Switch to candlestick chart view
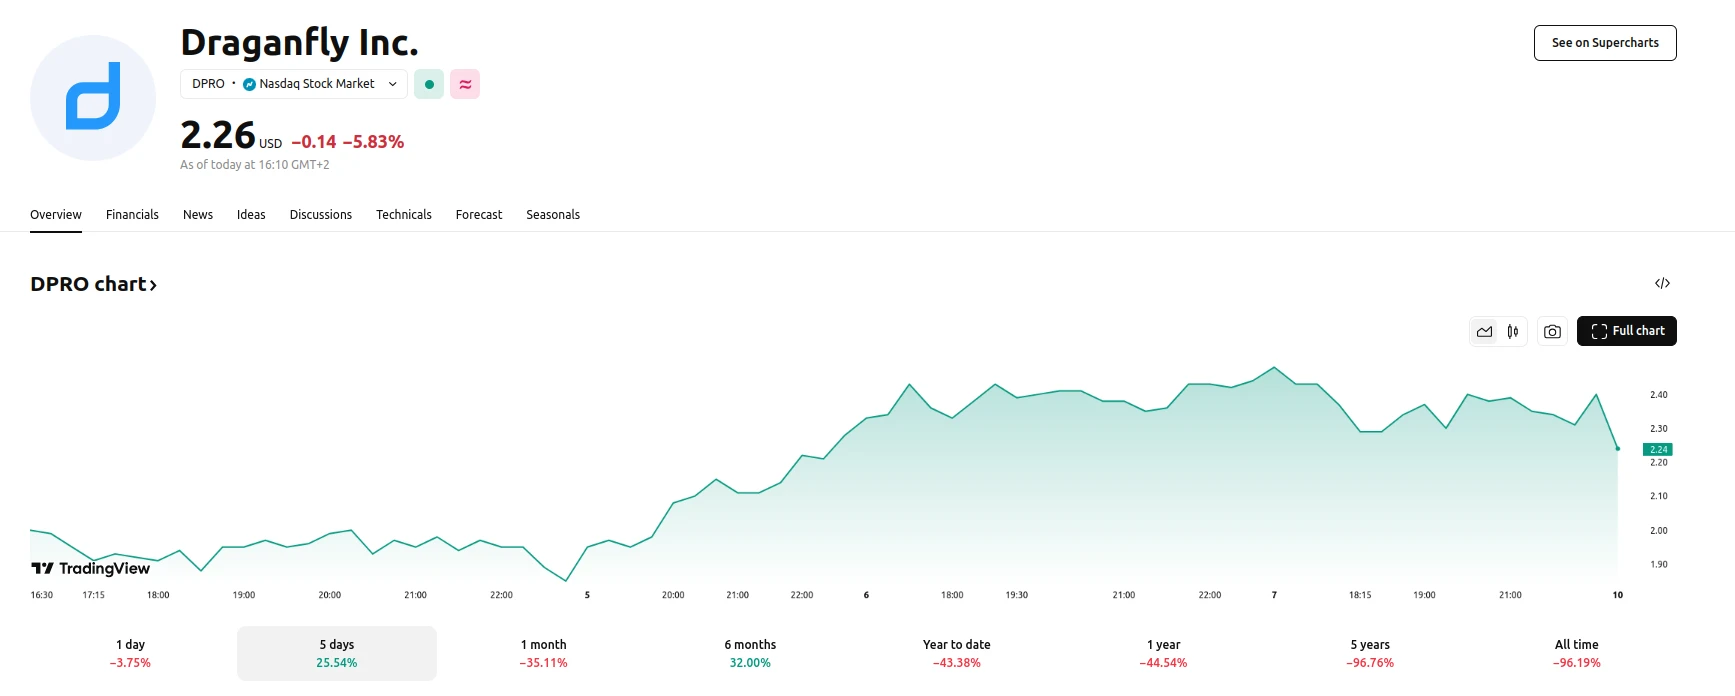 1513,331
